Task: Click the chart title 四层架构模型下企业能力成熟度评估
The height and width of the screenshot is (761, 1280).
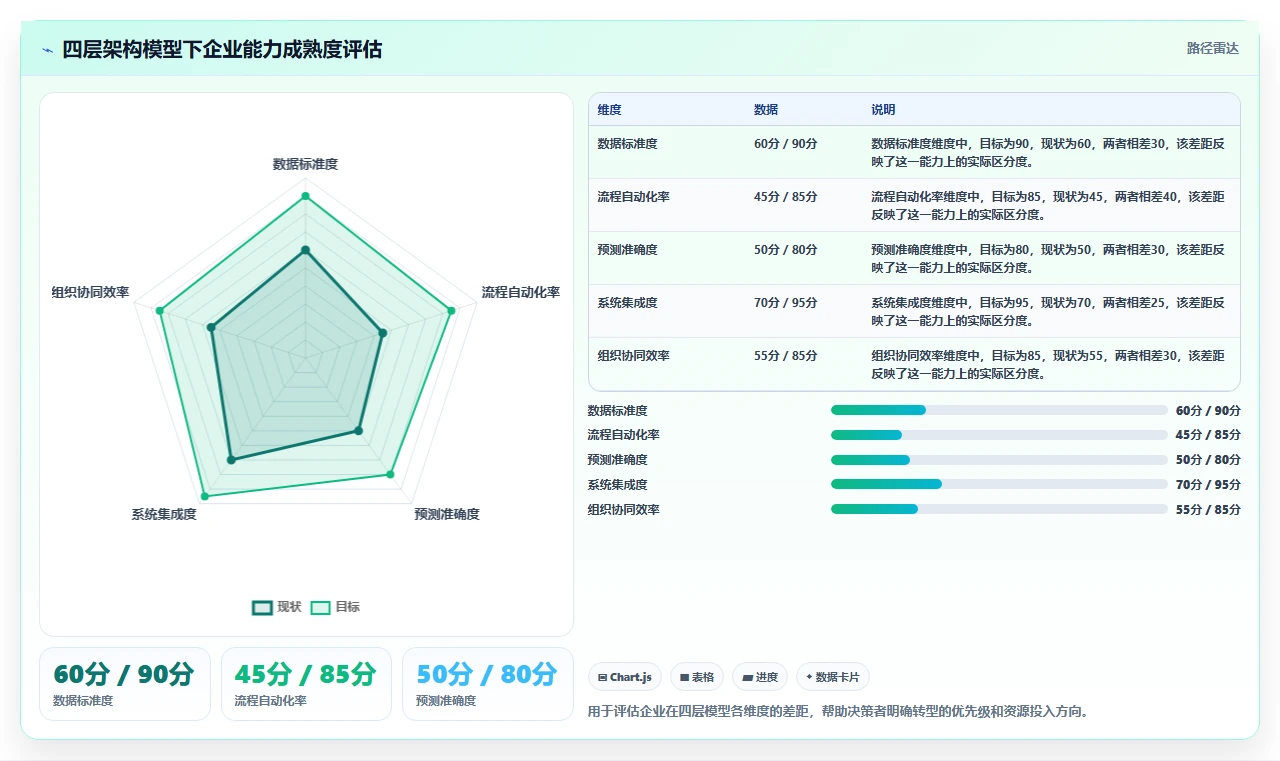Action: pos(222,49)
